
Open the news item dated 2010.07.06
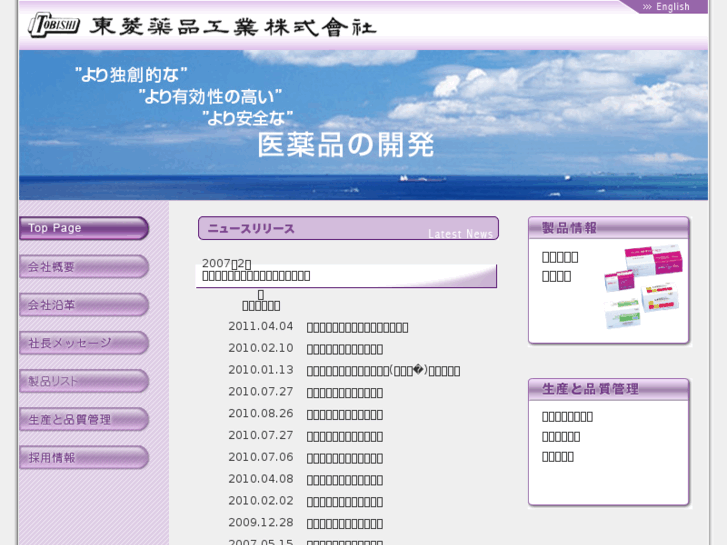[x=345, y=458]
